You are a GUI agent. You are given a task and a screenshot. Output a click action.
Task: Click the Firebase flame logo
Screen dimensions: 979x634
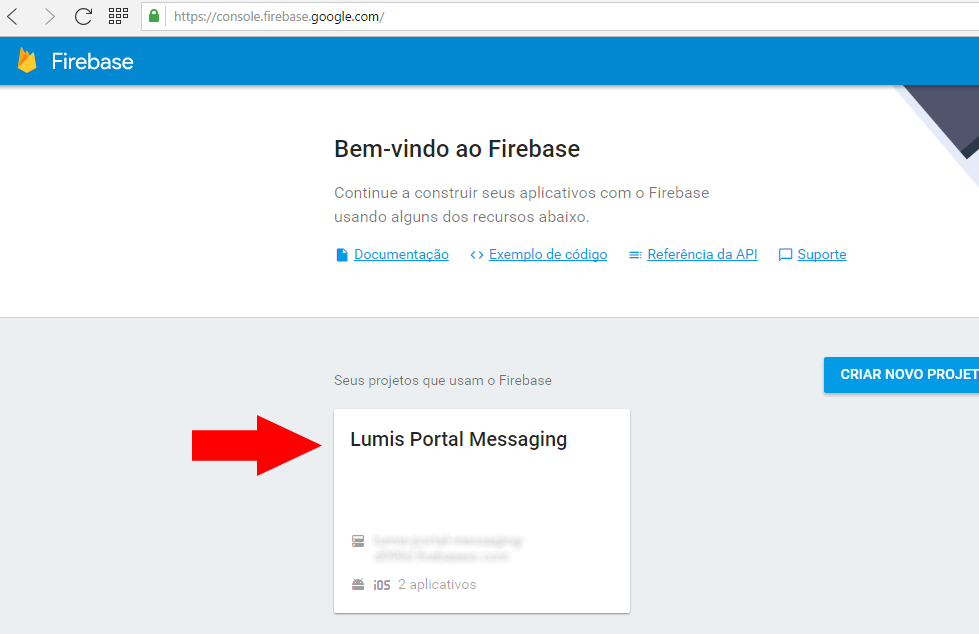click(27, 61)
